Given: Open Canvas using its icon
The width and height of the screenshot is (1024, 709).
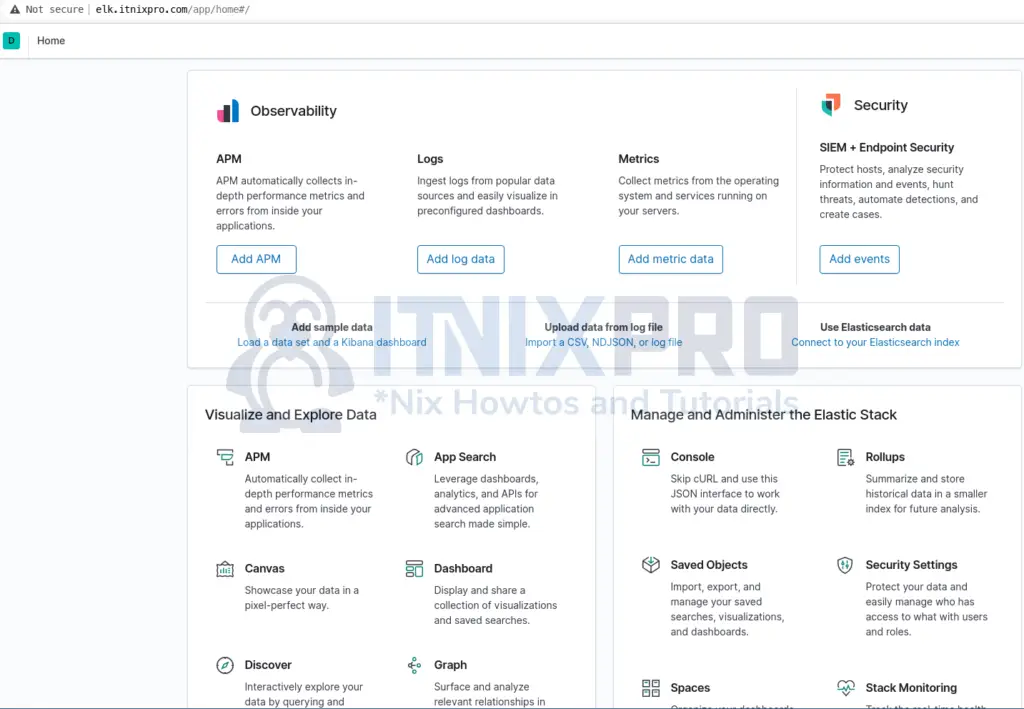Looking at the screenshot, I should coord(225,569).
